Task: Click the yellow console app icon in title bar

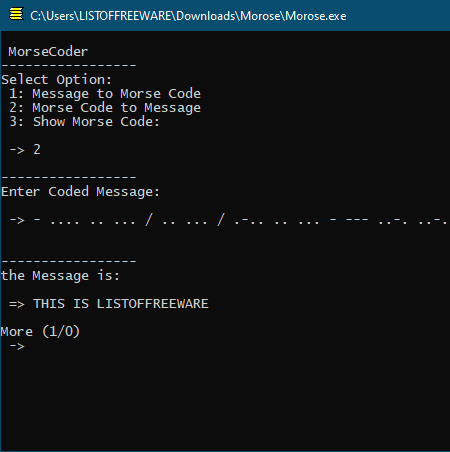Action: [16, 14]
